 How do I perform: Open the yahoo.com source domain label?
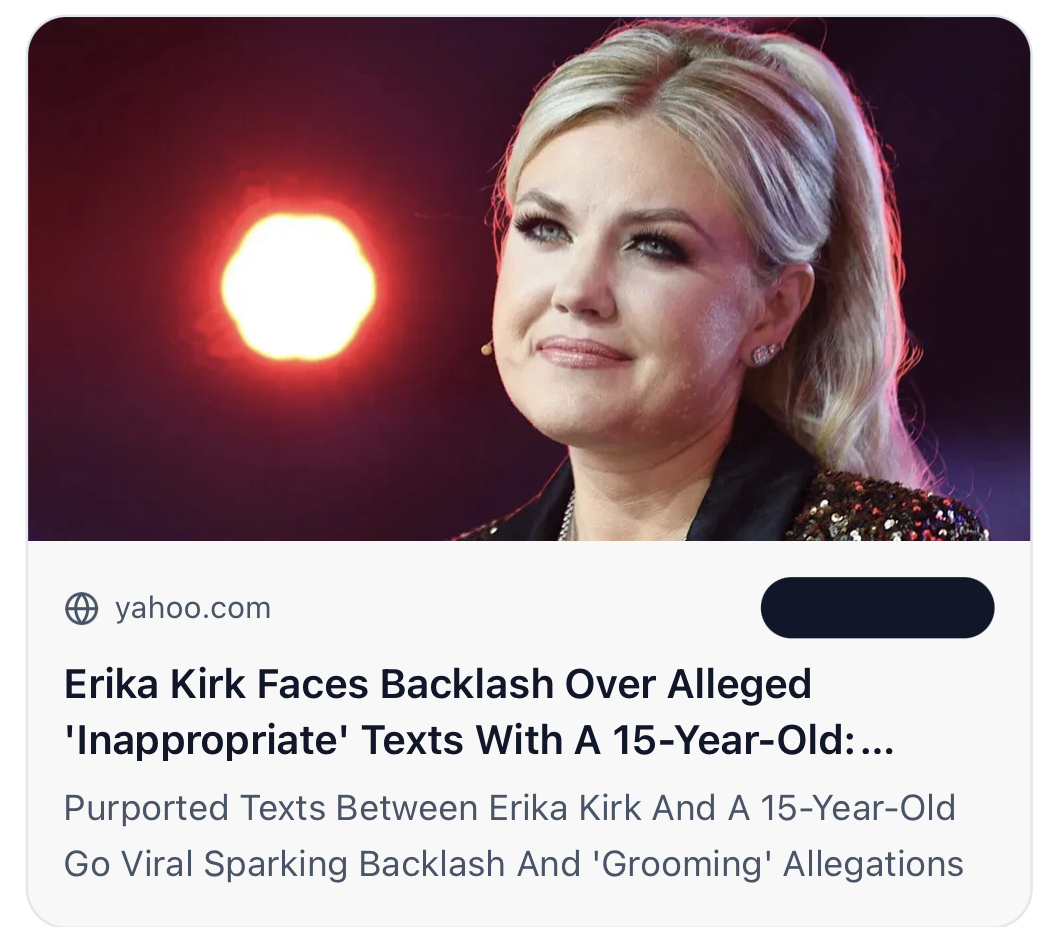point(193,608)
